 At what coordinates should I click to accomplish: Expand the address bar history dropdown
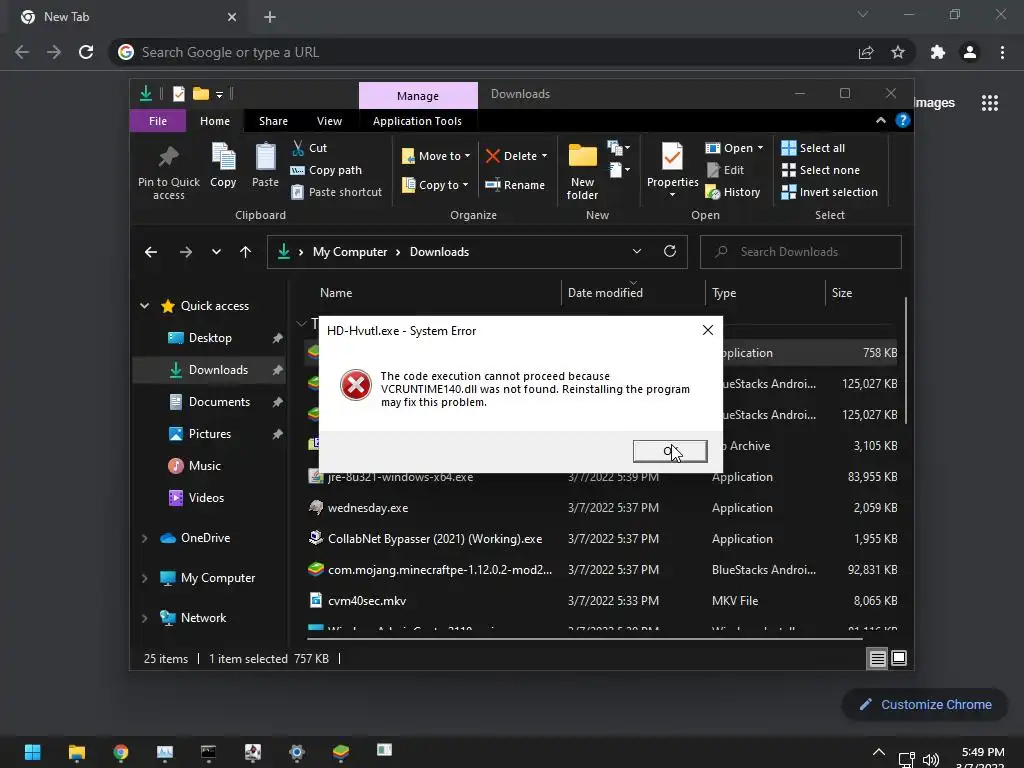click(637, 251)
